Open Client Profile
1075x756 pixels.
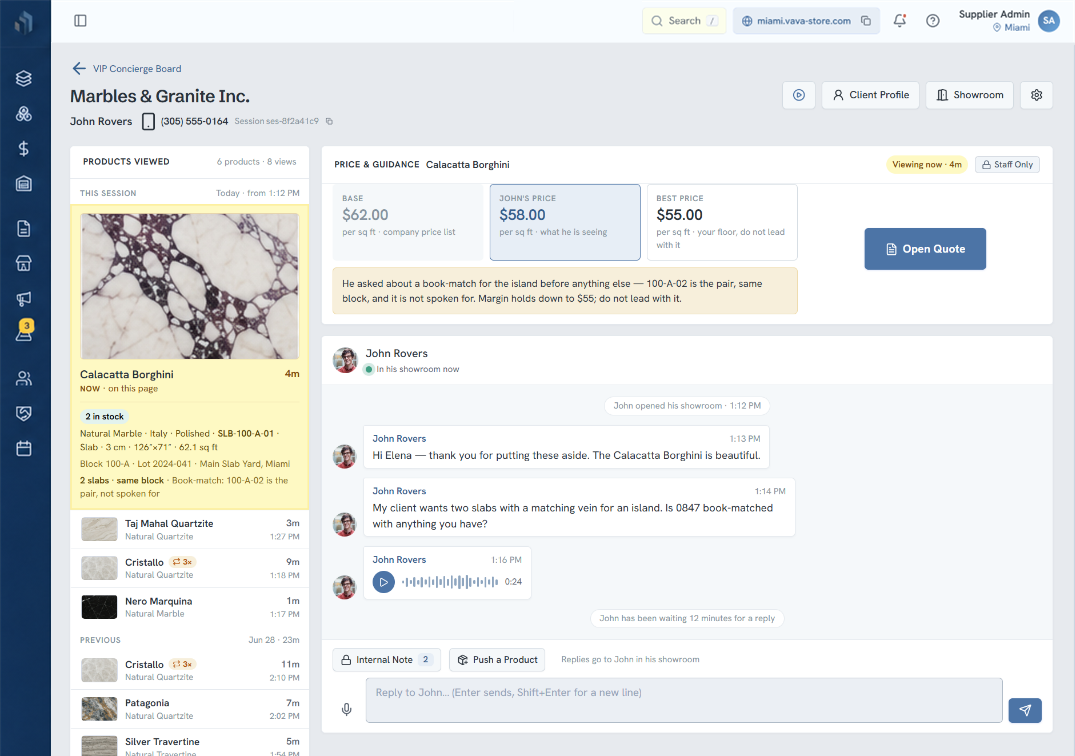pyautogui.click(x=871, y=95)
